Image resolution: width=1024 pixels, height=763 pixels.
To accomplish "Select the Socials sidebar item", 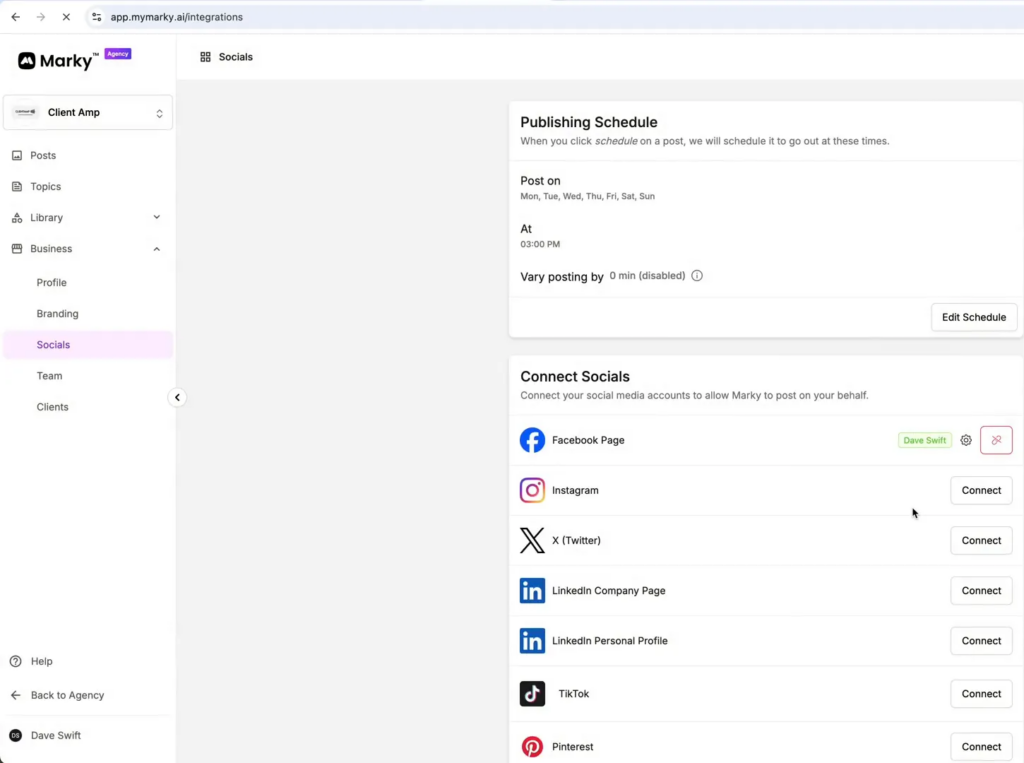I will [x=88, y=345].
